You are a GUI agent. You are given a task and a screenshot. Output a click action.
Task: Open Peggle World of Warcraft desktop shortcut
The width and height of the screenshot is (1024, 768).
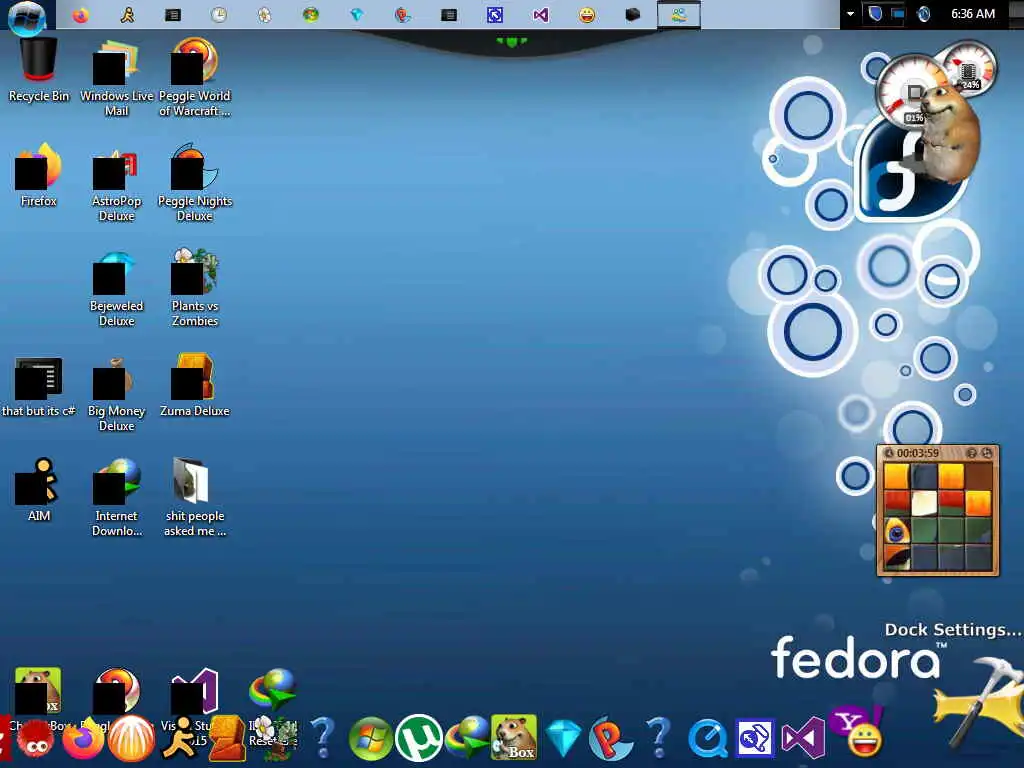[x=195, y=77]
